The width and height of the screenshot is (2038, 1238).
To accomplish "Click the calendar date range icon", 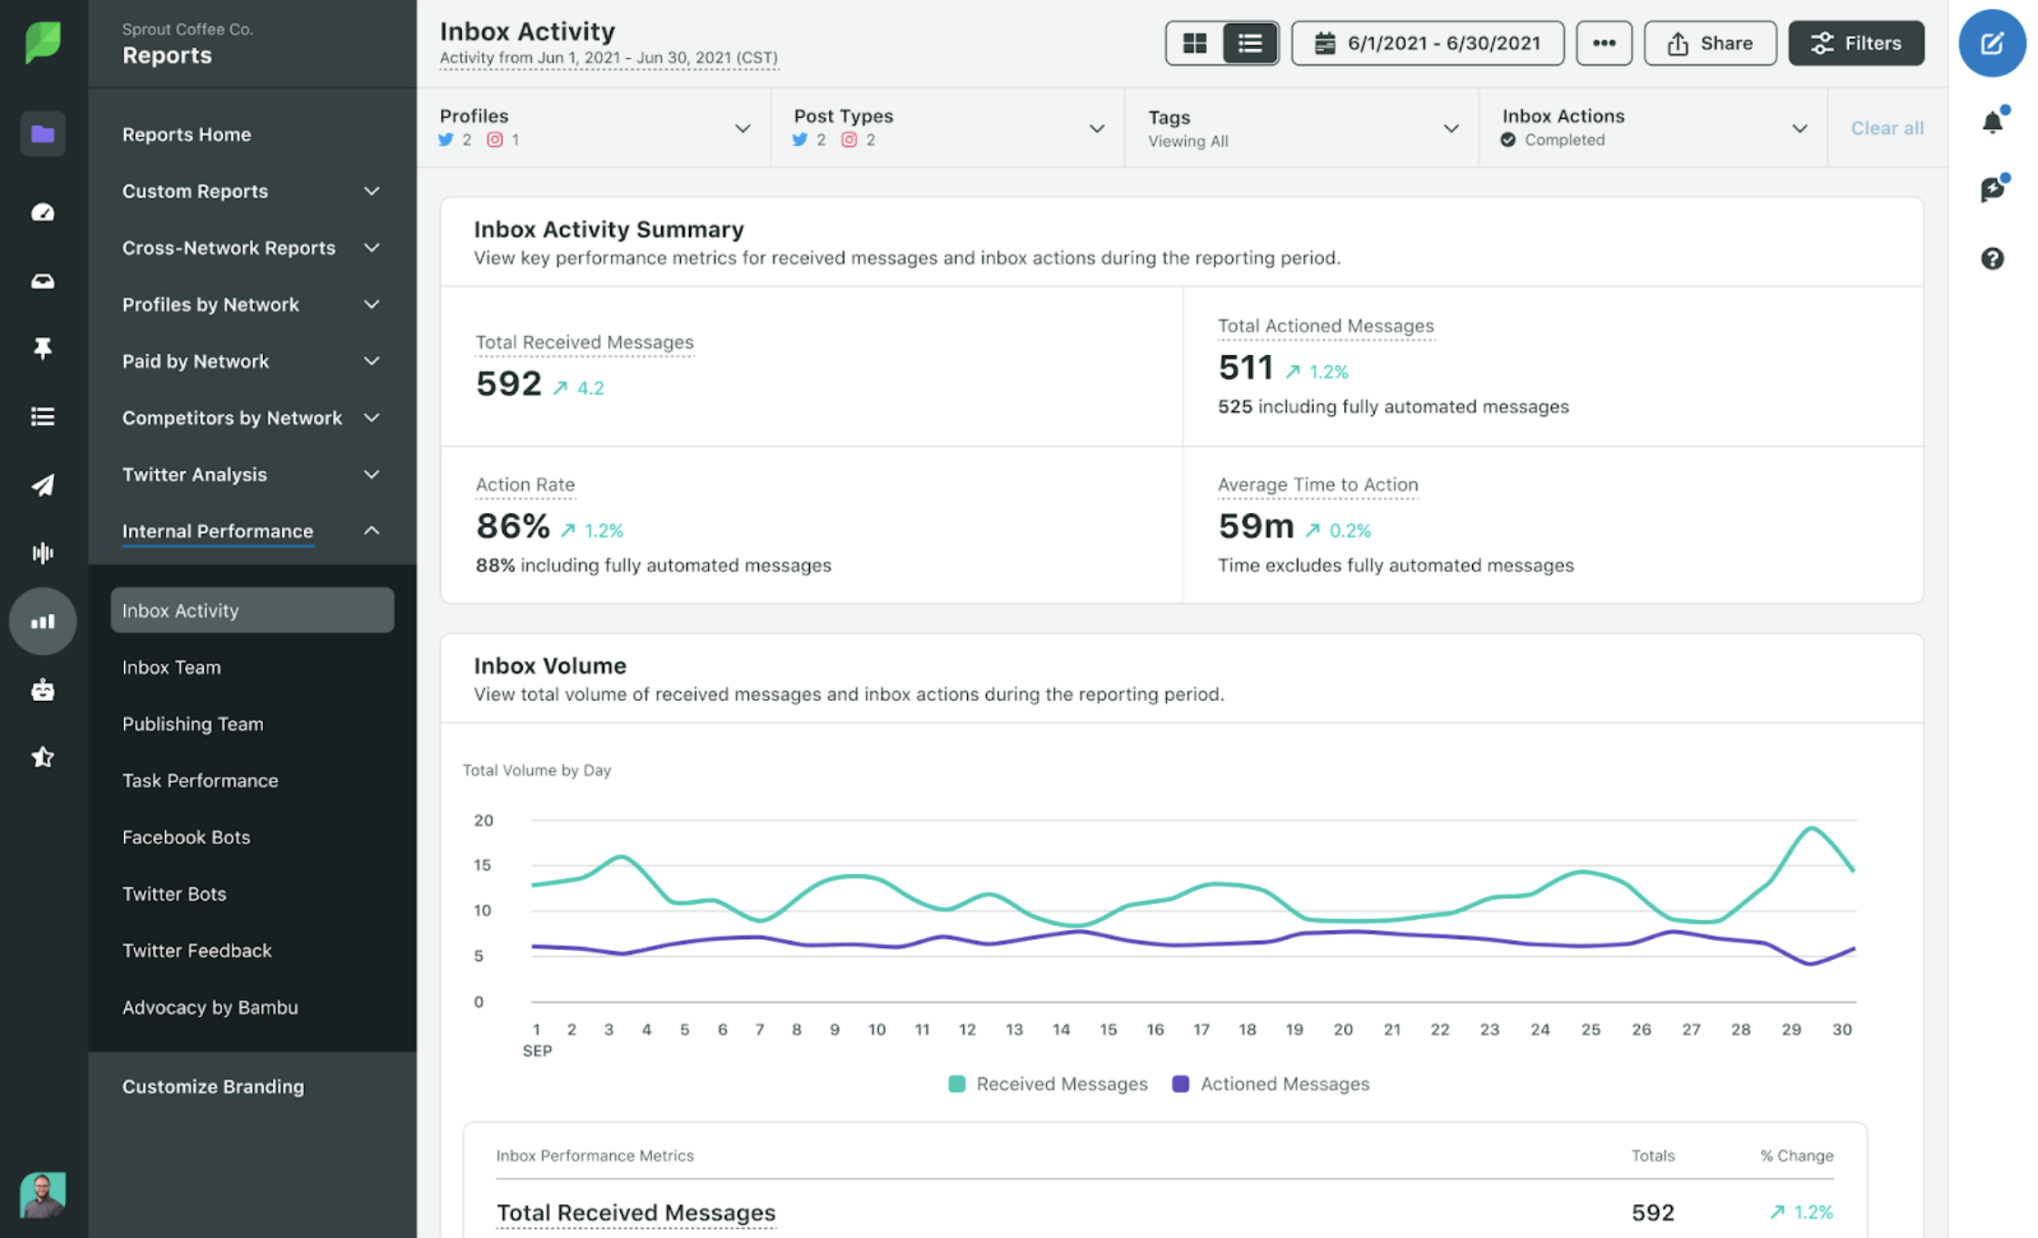I will (x=1323, y=42).
